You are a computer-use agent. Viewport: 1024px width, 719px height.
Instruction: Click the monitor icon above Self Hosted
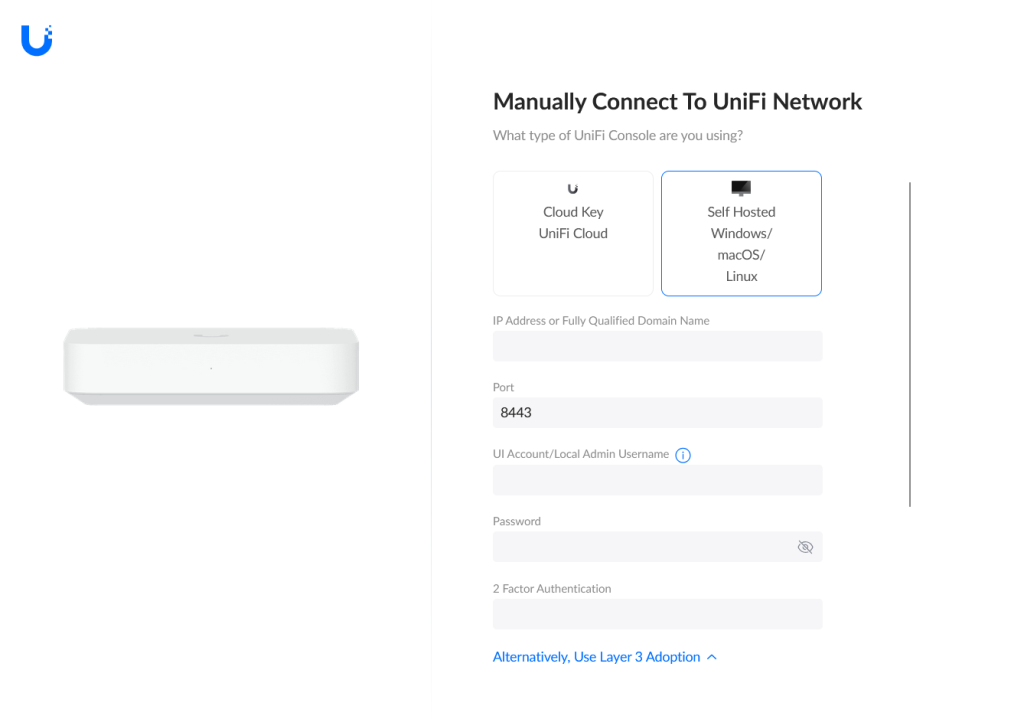741,188
